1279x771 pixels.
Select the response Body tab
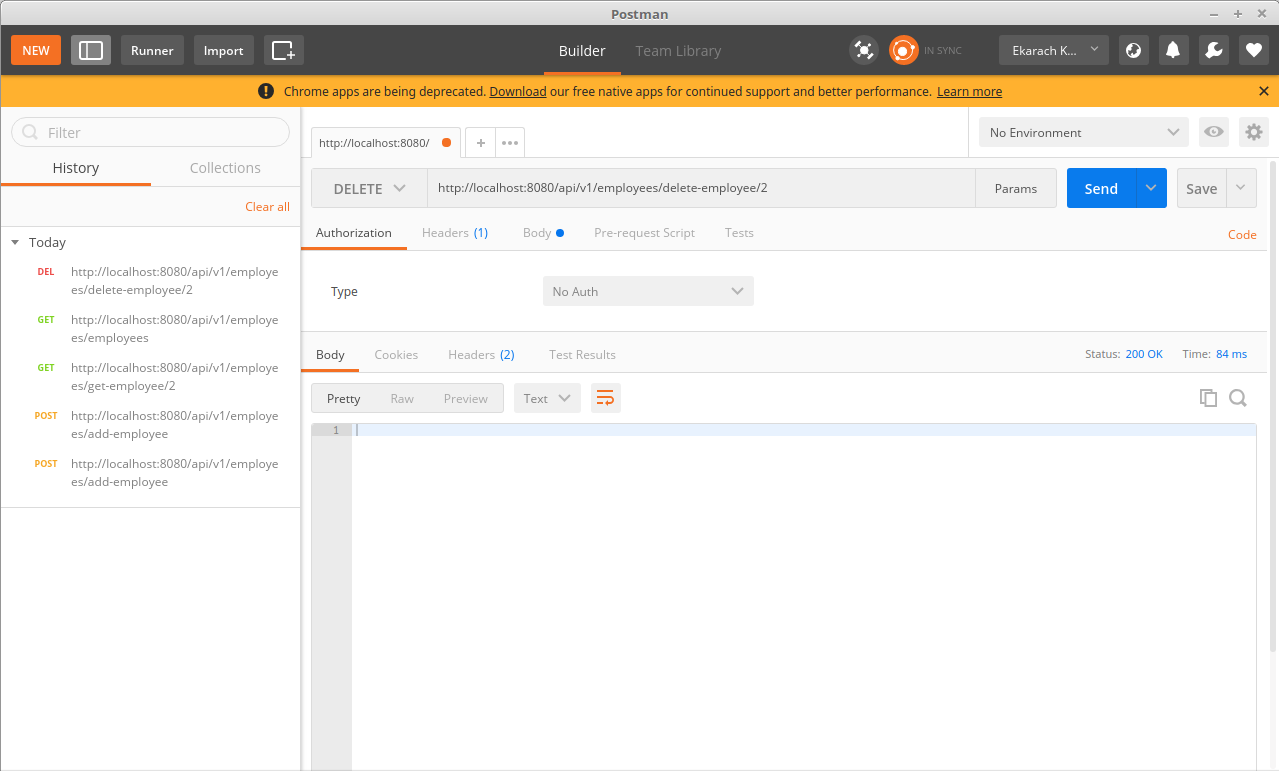click(x=330, y=354)
